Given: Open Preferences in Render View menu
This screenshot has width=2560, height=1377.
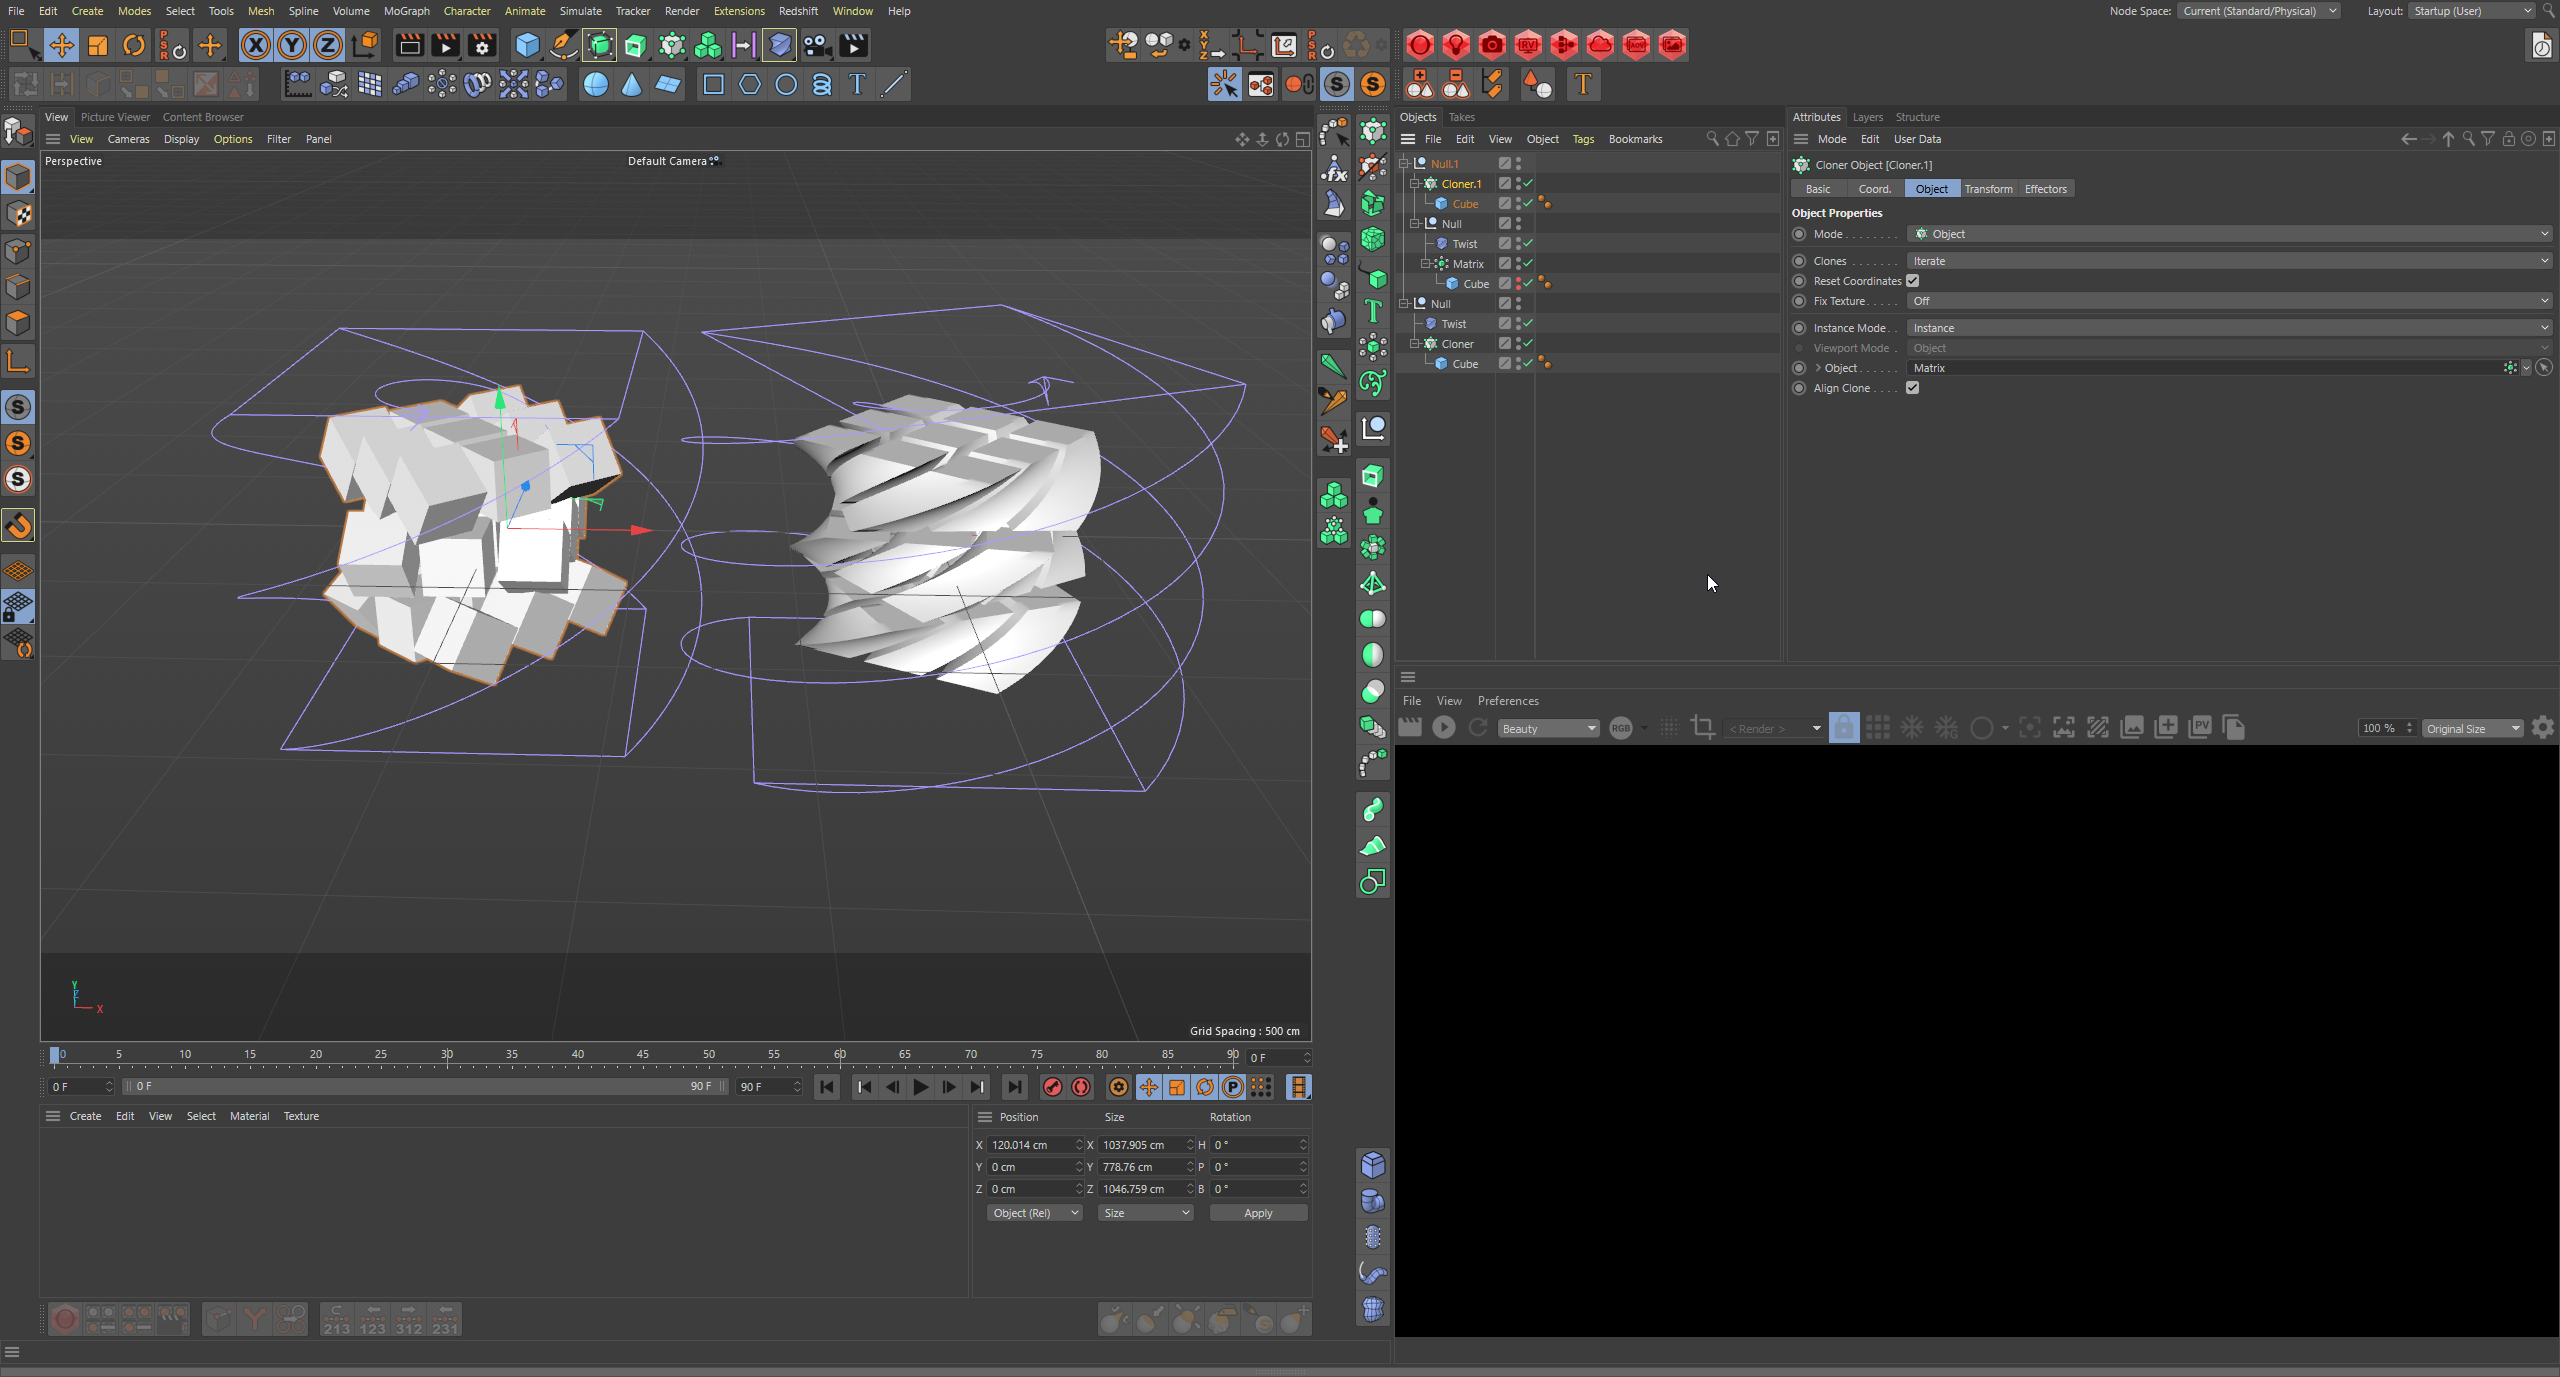Looking at the screenshot, I should point(1508,701).
